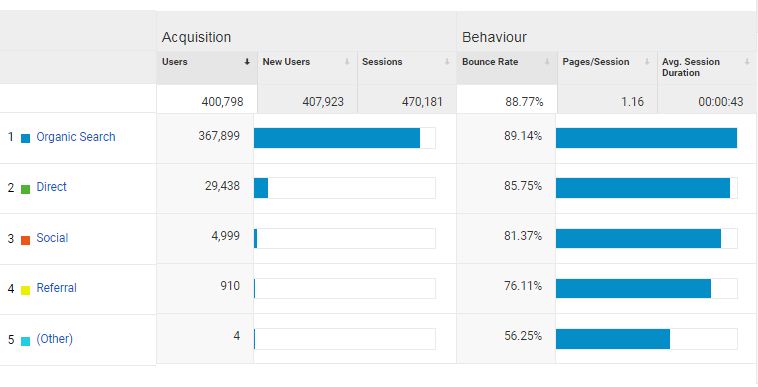
Task: Sort by New Users arrow icon
Action: click(x=347, y=62)
